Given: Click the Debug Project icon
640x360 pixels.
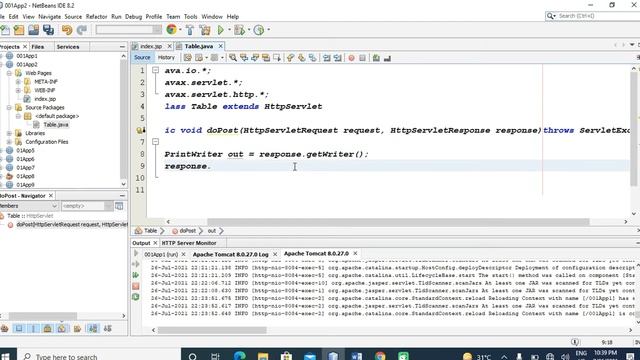Looking at the screenshot, I should [239, 30].
